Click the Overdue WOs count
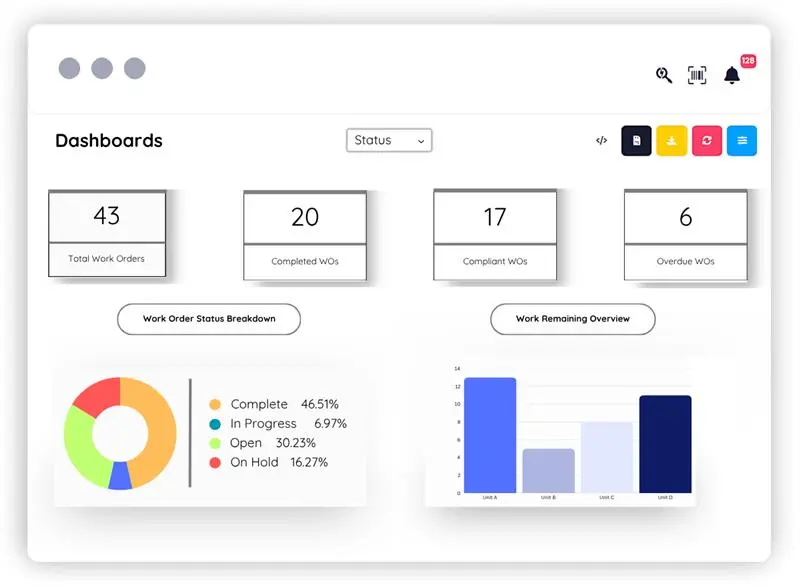The image size is (800, 587). pyautogui.click(x=686, y=216)
